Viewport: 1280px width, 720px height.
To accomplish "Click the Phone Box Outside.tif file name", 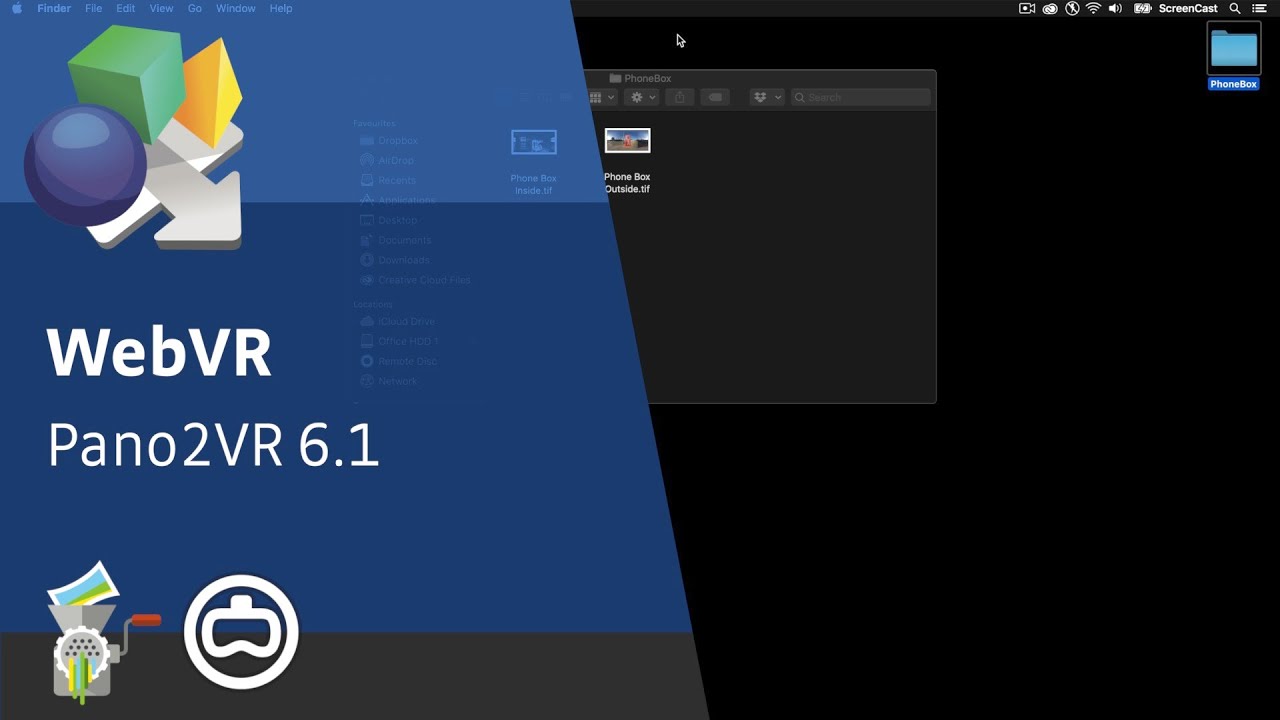I will coord(627,183).
